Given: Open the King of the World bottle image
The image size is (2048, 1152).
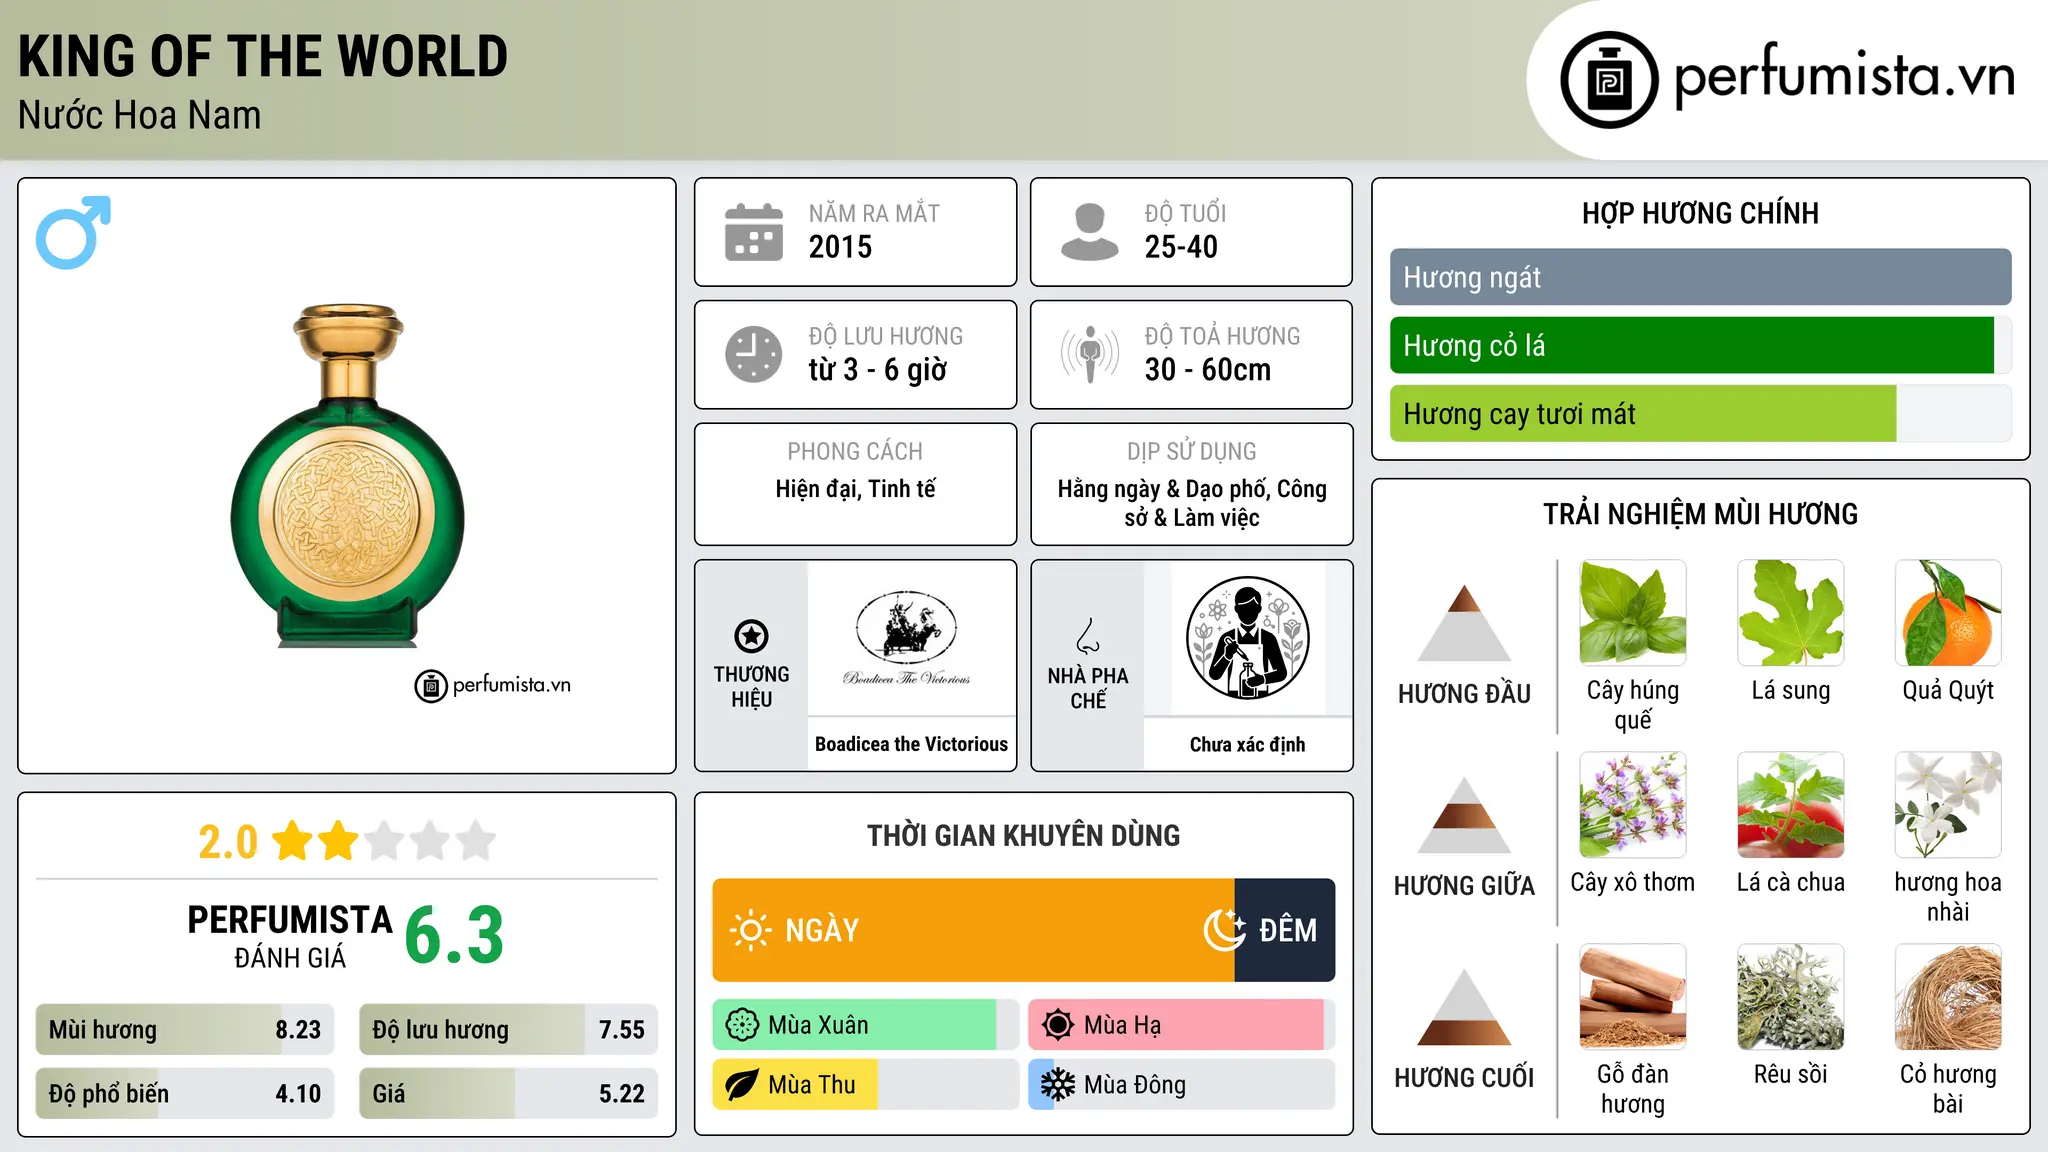Looking at the screenshot, I should [348, 477].
